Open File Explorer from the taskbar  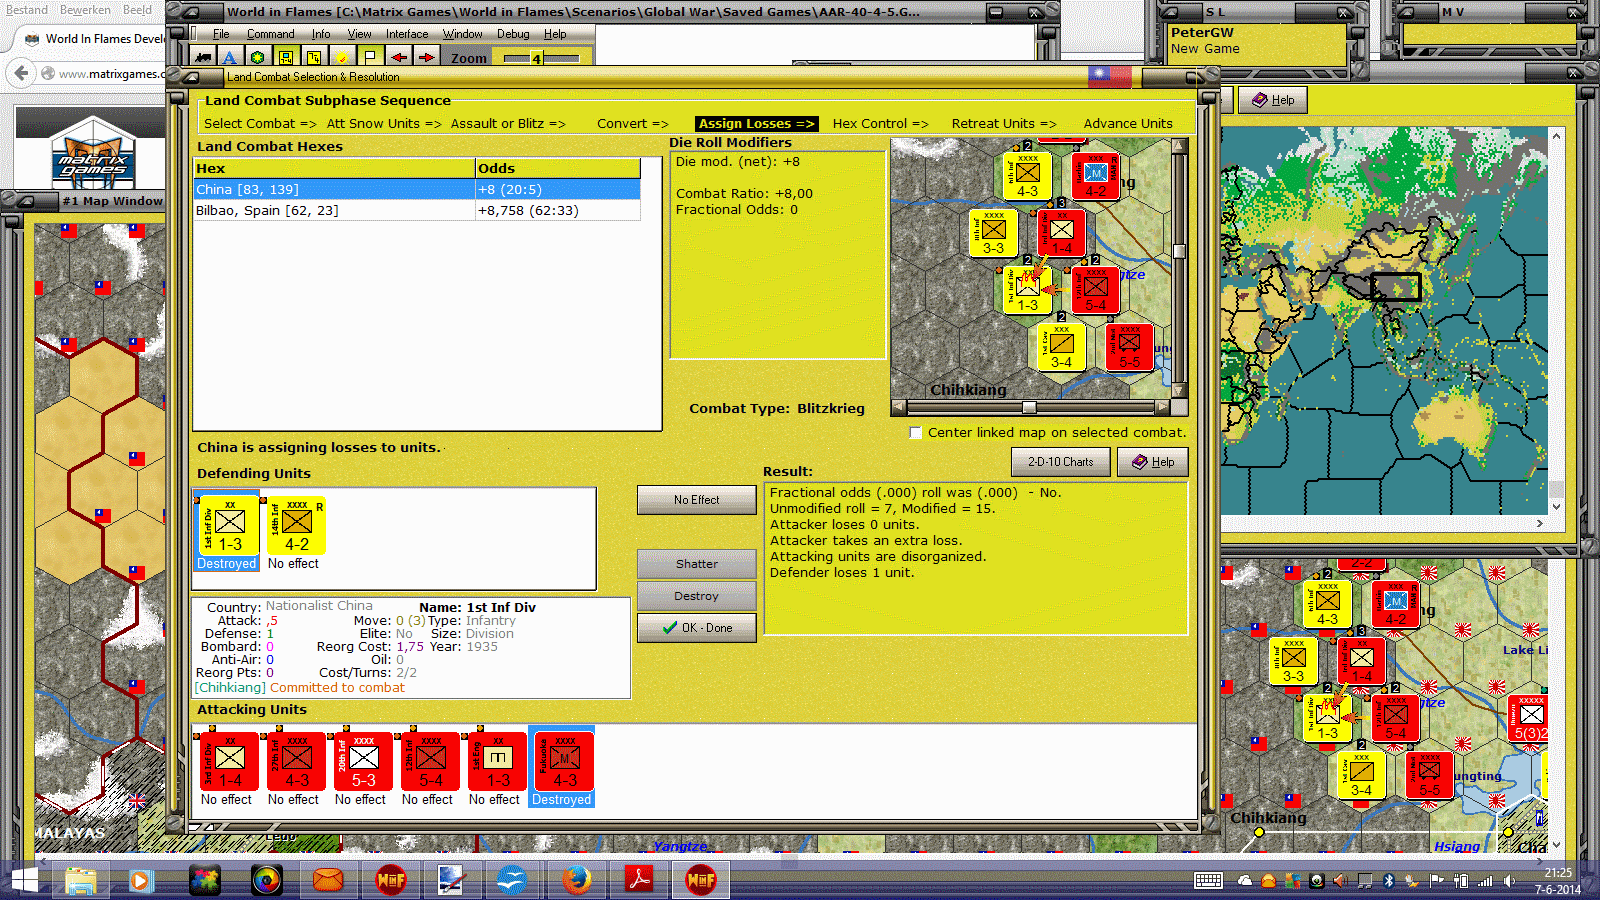click(x=81, y=881)
